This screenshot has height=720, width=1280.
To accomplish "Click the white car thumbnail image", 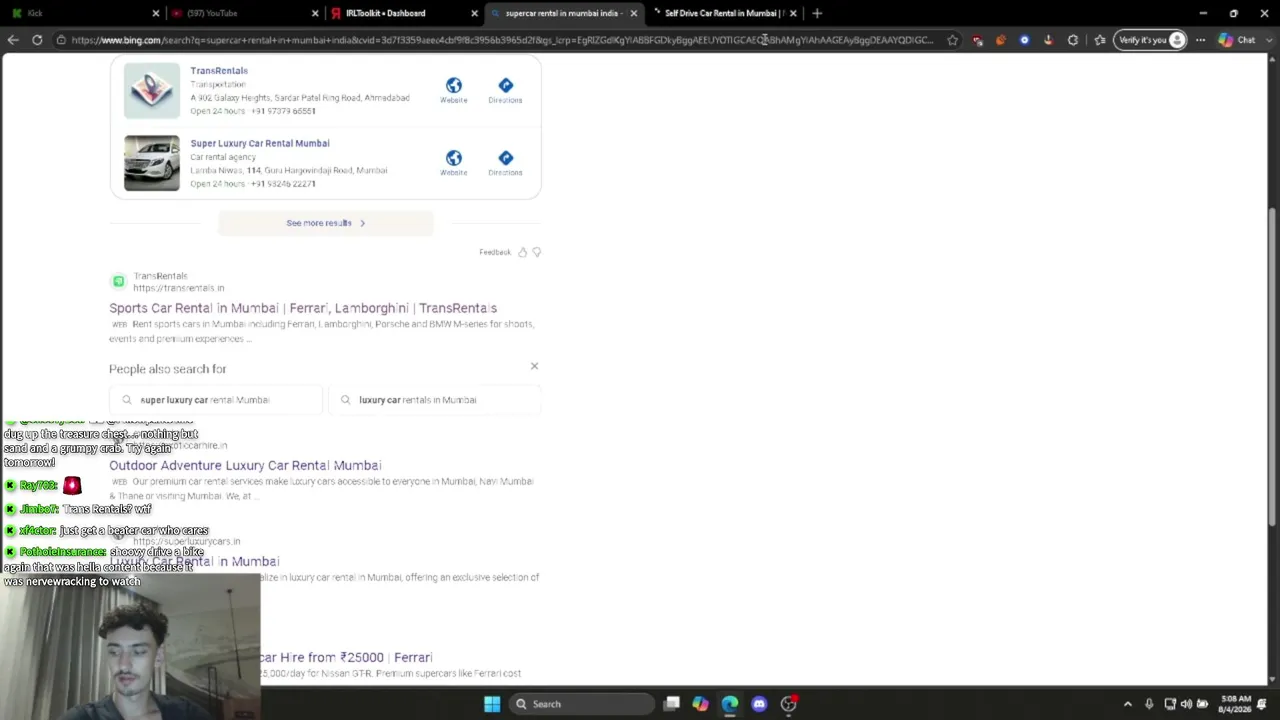I will (152, 163).
